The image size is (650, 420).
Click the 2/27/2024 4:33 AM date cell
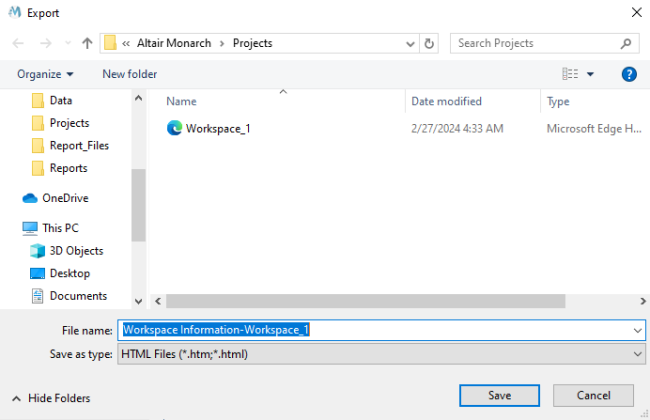457,129
